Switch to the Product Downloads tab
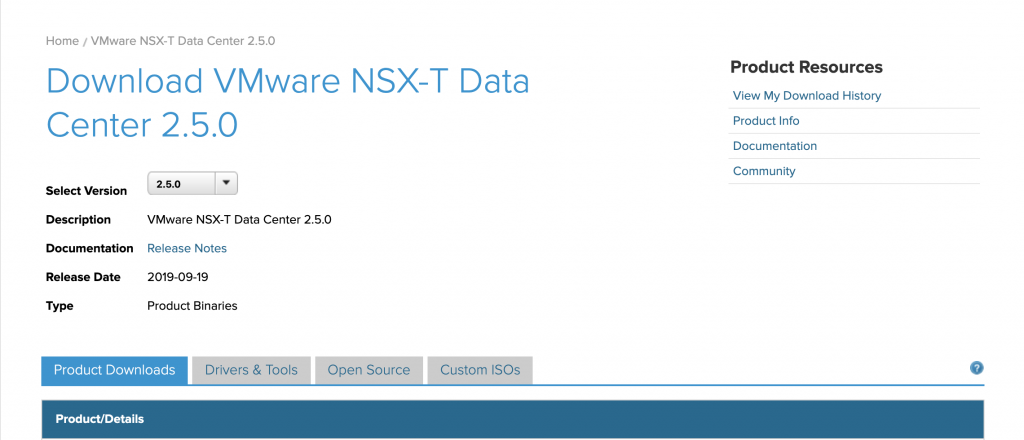The image size is (1024, 440). (114, 370)
